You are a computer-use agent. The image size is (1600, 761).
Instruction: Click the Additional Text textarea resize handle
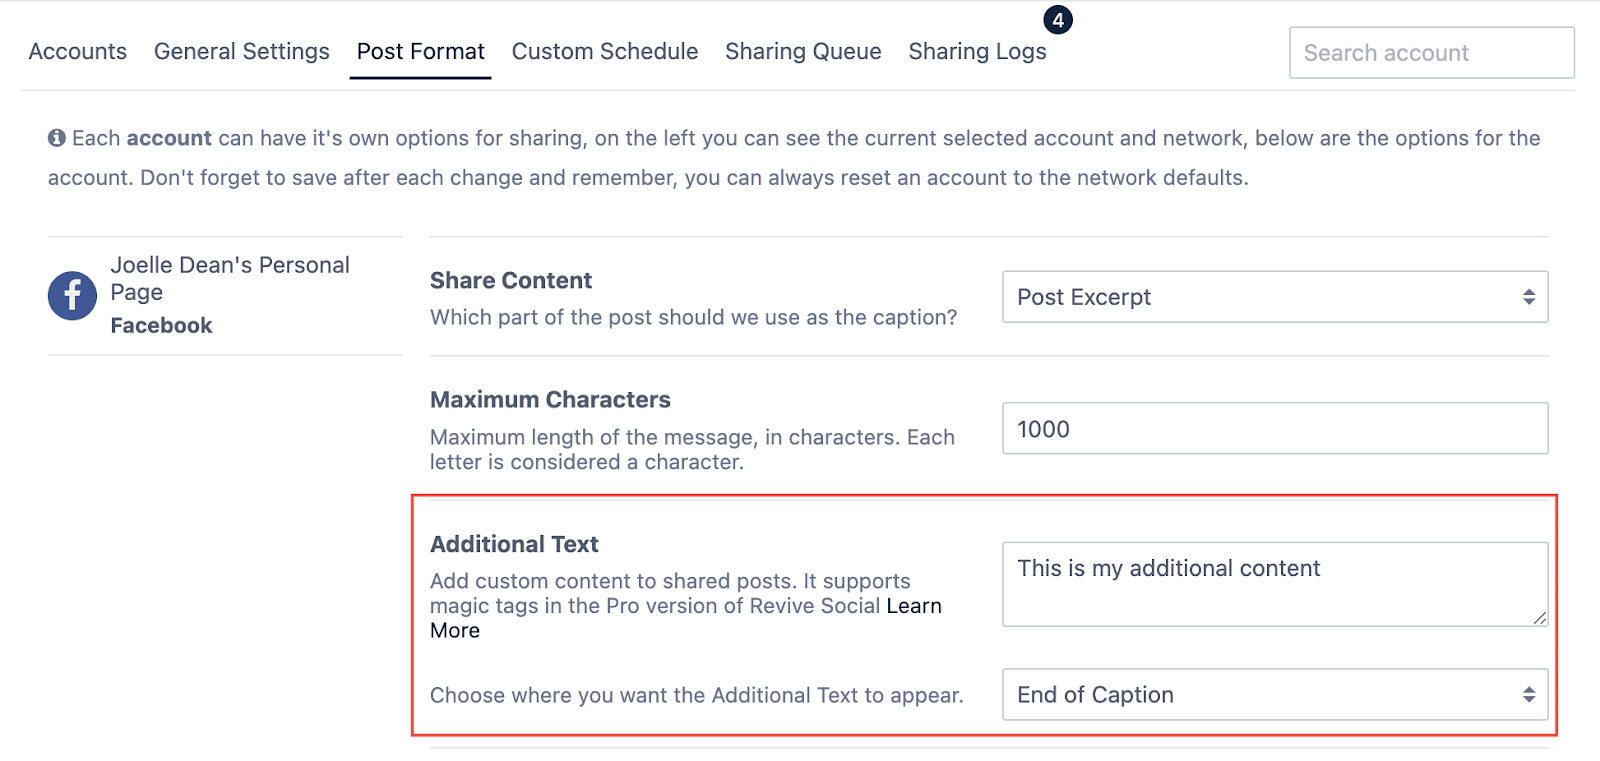1540,618
